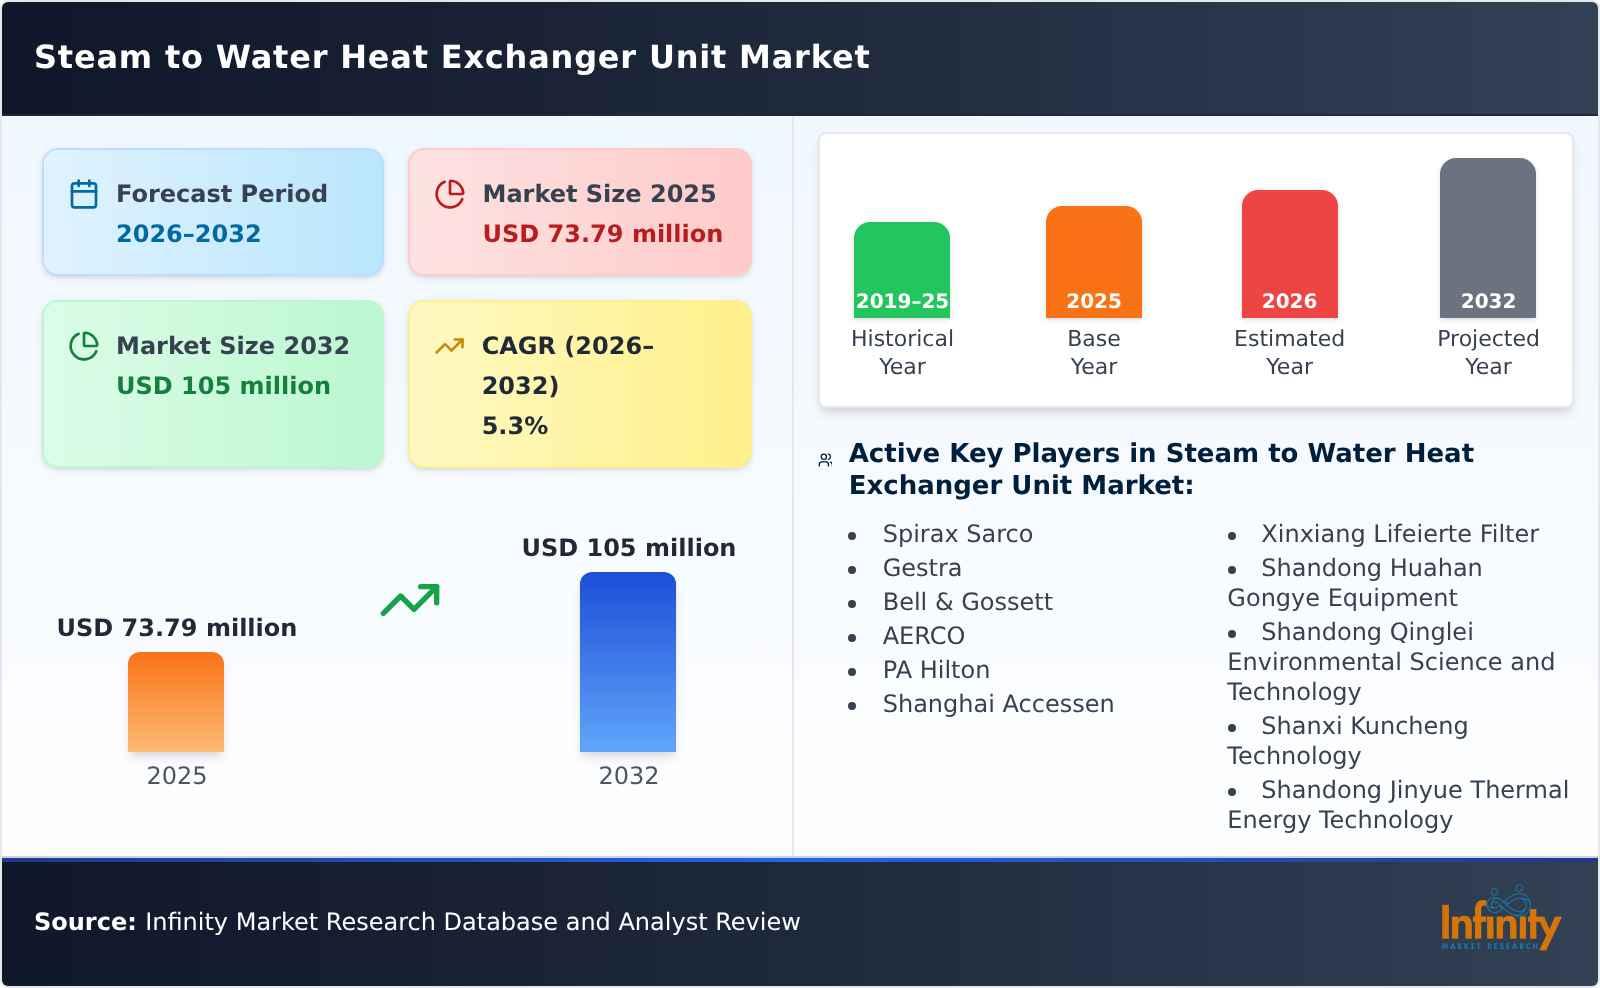Expand the 2019–25 Historical Year label
1600x988 pixels.
point(901,300)
